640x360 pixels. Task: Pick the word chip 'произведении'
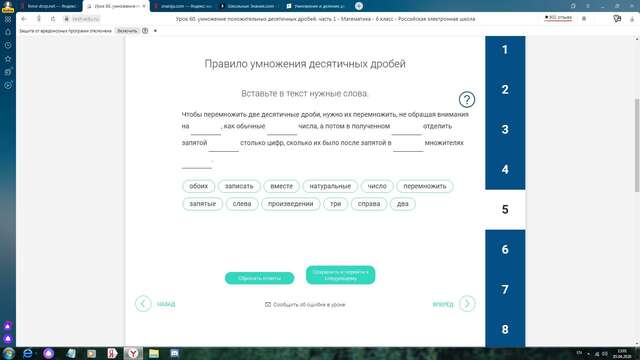(291, 204)
